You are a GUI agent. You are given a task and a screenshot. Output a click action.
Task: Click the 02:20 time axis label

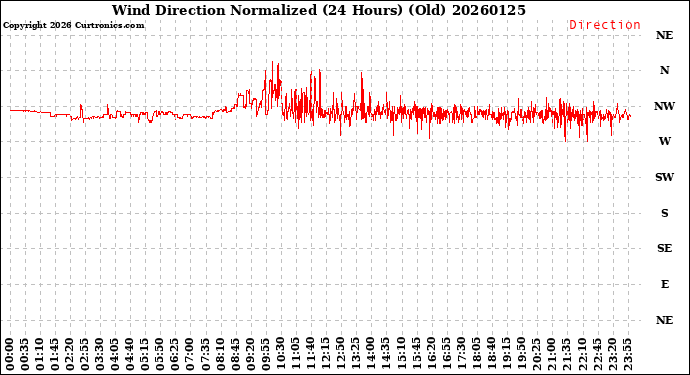pos(70,355)
